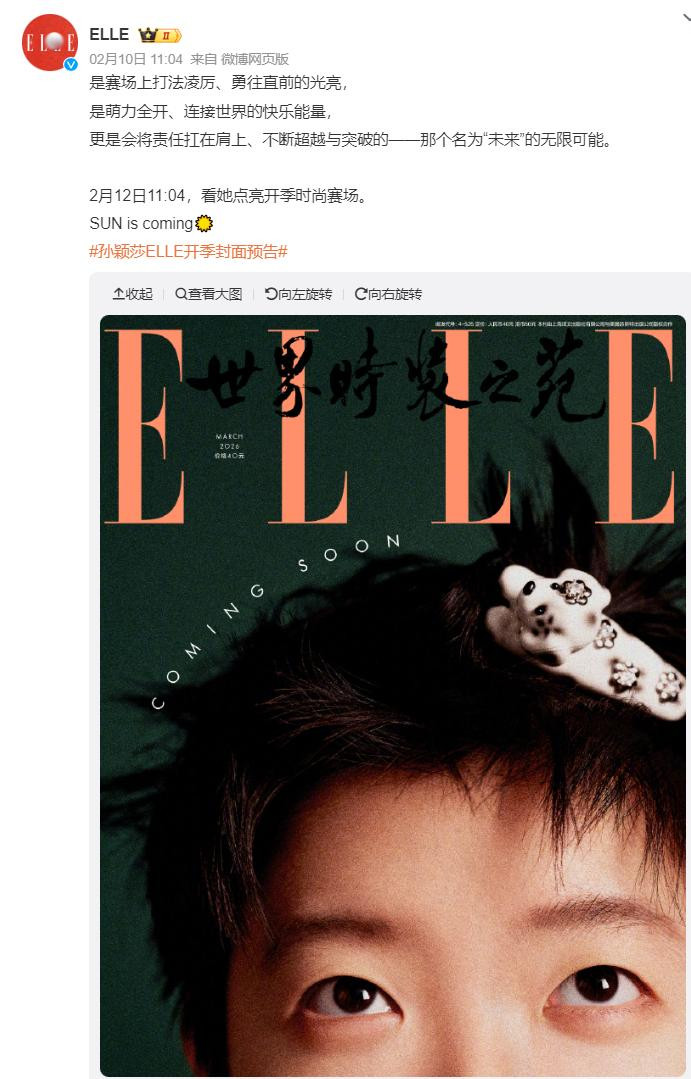Click the first orange E of ELLE masthead
This screenshot has width=691, height=1079.
point(145,427)
